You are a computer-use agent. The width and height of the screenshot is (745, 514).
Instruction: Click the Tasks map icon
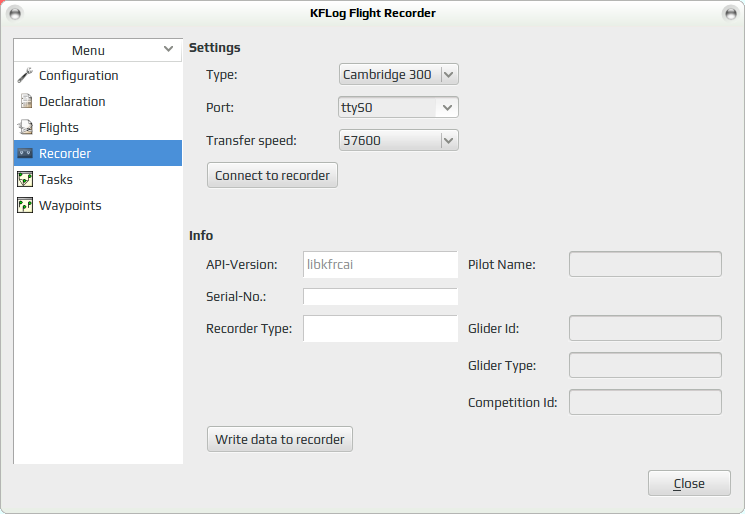[x=25, y=179]
